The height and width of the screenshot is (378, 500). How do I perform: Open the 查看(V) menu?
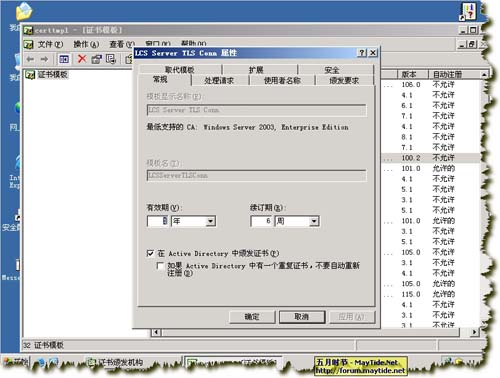pyautogui.click(x=122, y=44)
